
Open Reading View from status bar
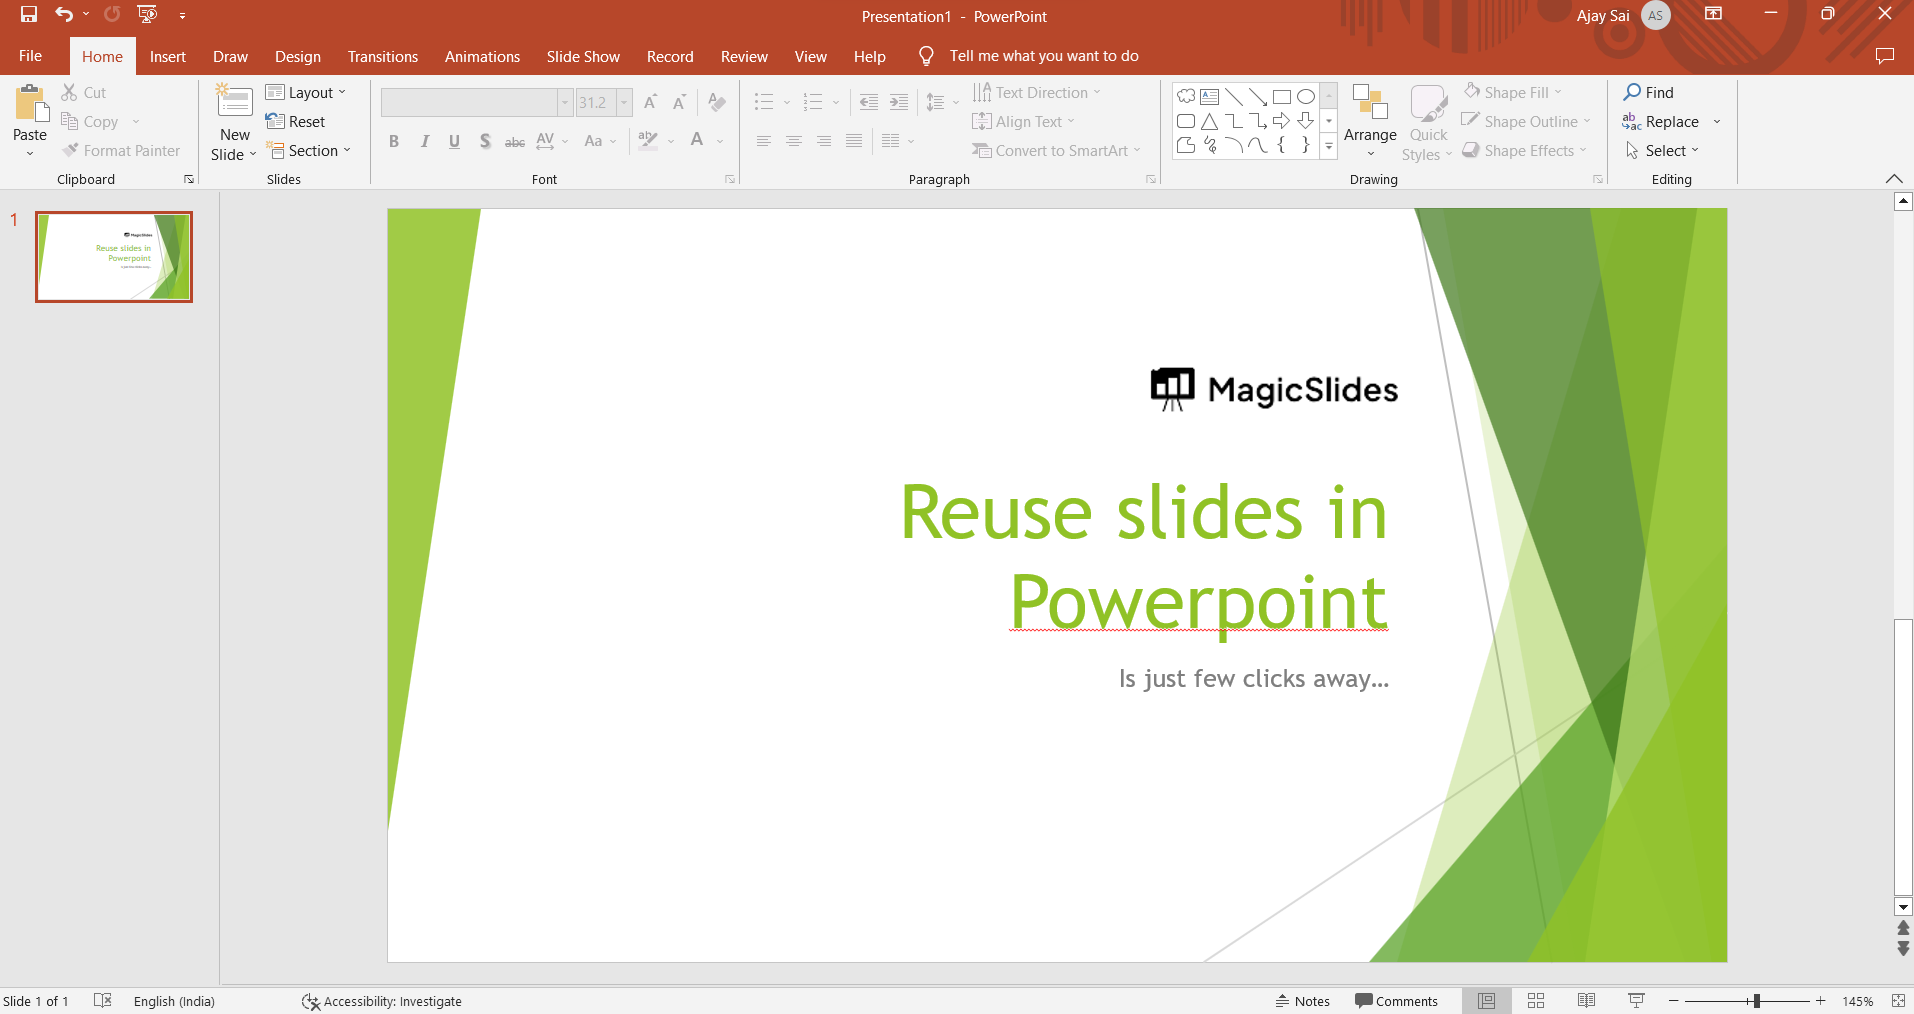1586,1001
